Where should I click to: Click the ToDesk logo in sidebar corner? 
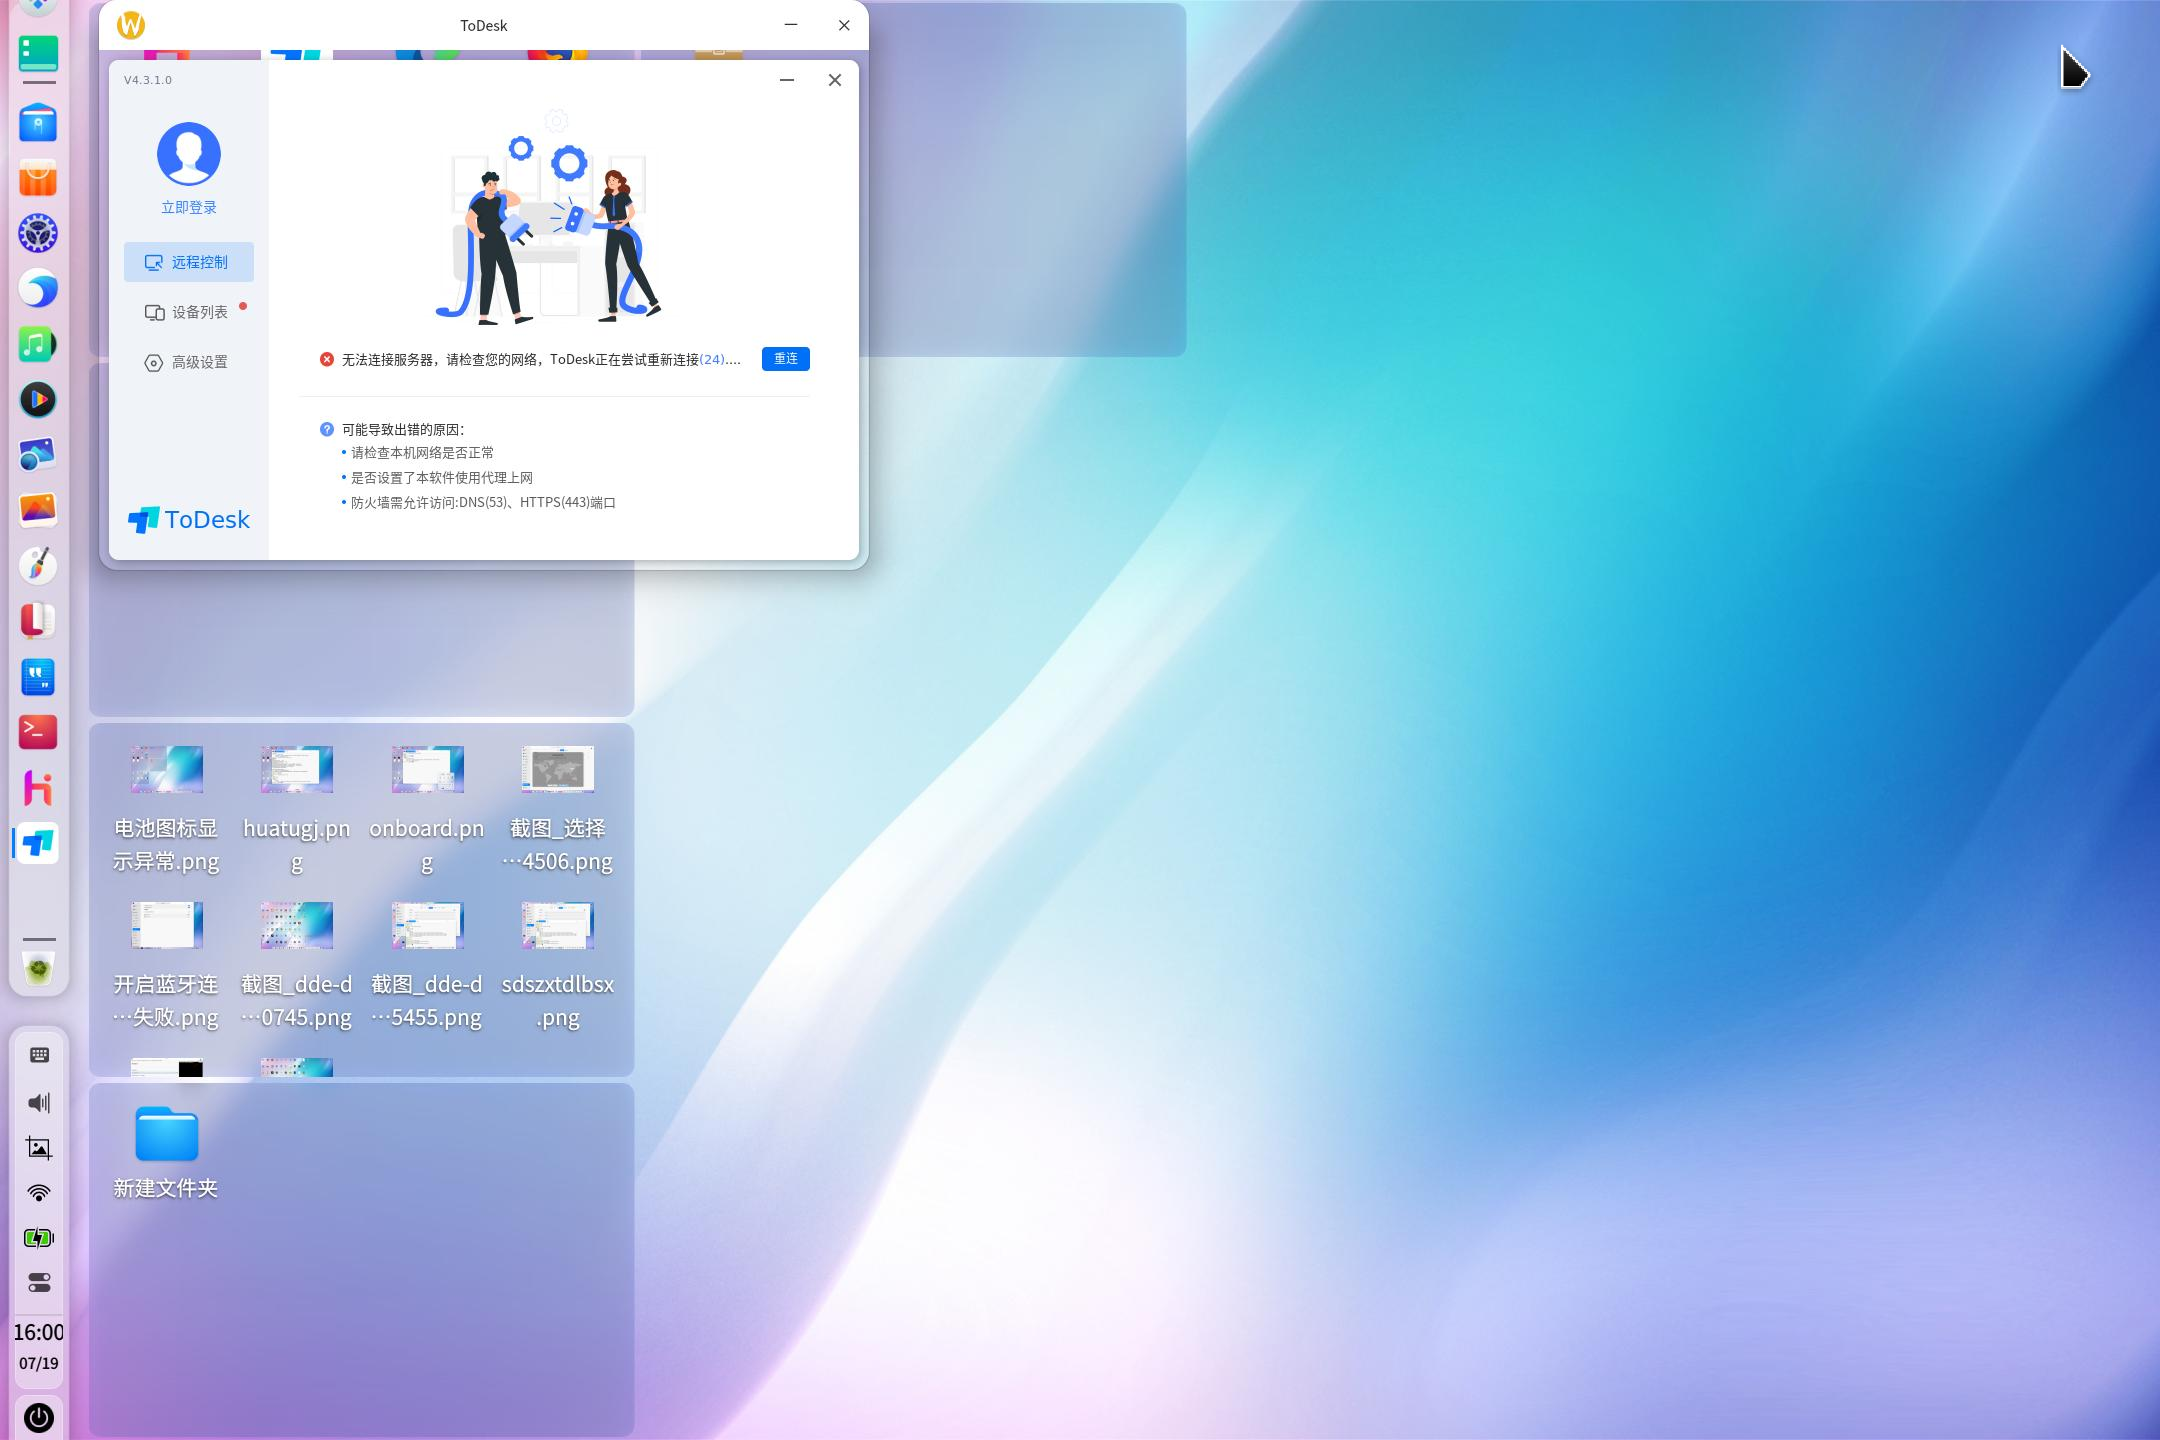point(188,519)
